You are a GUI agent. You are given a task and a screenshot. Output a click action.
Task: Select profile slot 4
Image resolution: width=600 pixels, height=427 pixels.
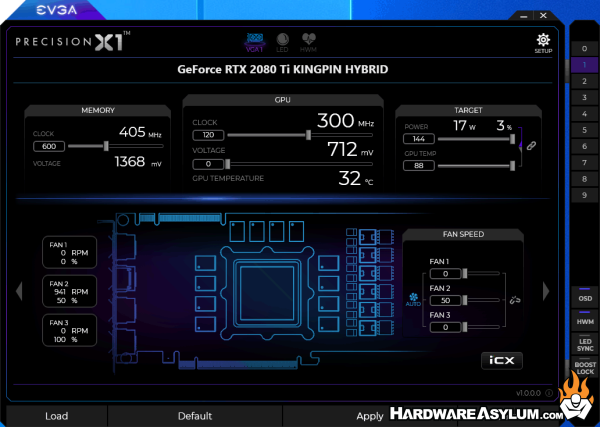584,114
